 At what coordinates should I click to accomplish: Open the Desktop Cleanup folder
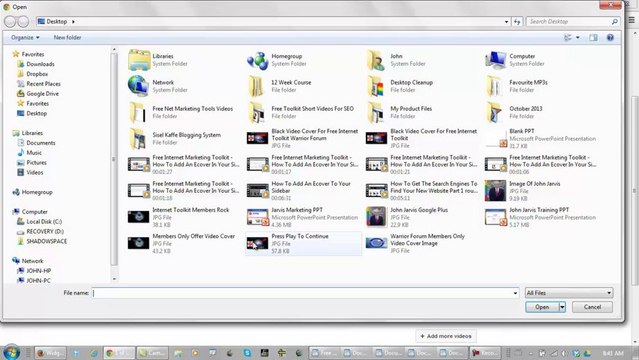coord(376,86)
